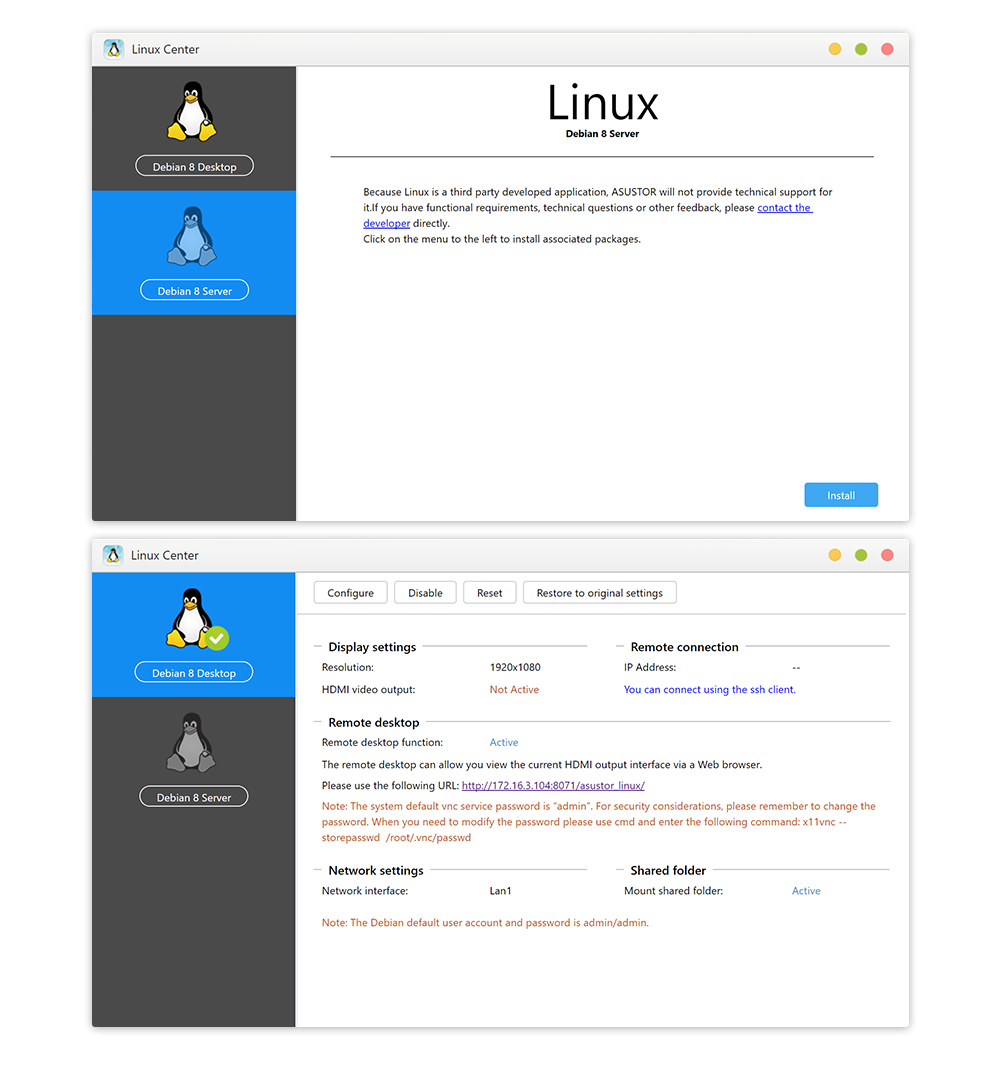1000x1066 pixels.
Task: Click the gray penguin icon in the lower window sidebar
Action: (x=192, y=742)
